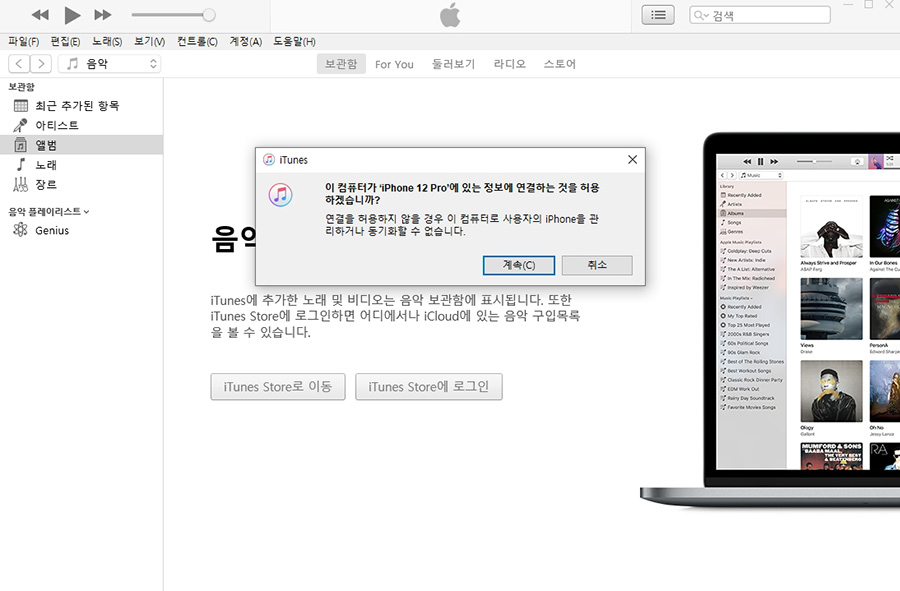Click the fast-forward next track button
The height and width of the screenshot is (591, 900).
click(x=103, y=15)
